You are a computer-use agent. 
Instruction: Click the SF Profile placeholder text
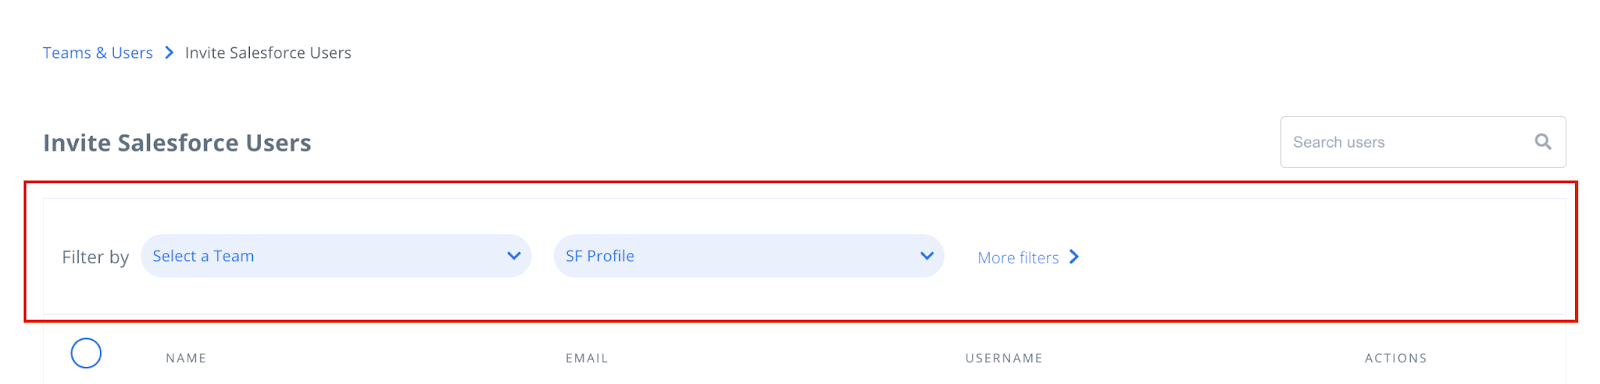(600, 256)
